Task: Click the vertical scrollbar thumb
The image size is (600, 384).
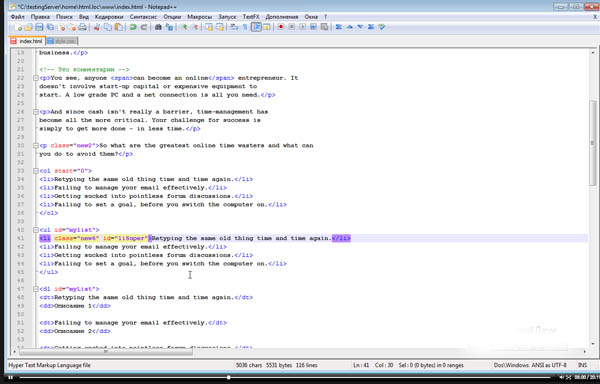Action: [x=593, y=143]
